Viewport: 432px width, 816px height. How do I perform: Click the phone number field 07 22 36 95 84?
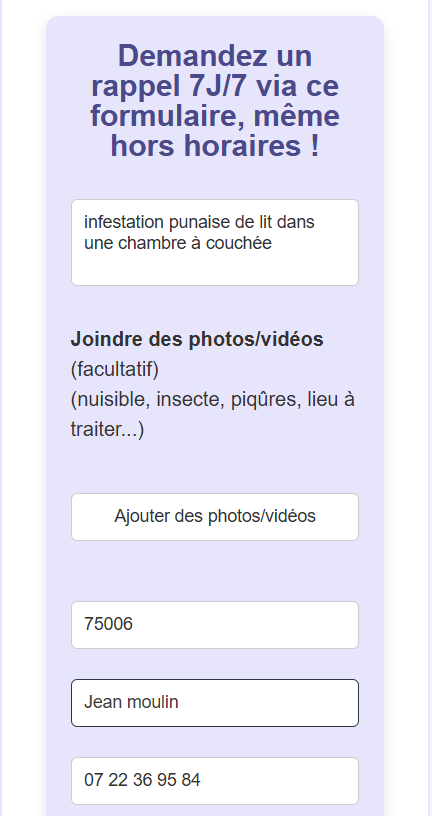click(x=214, y=780)
